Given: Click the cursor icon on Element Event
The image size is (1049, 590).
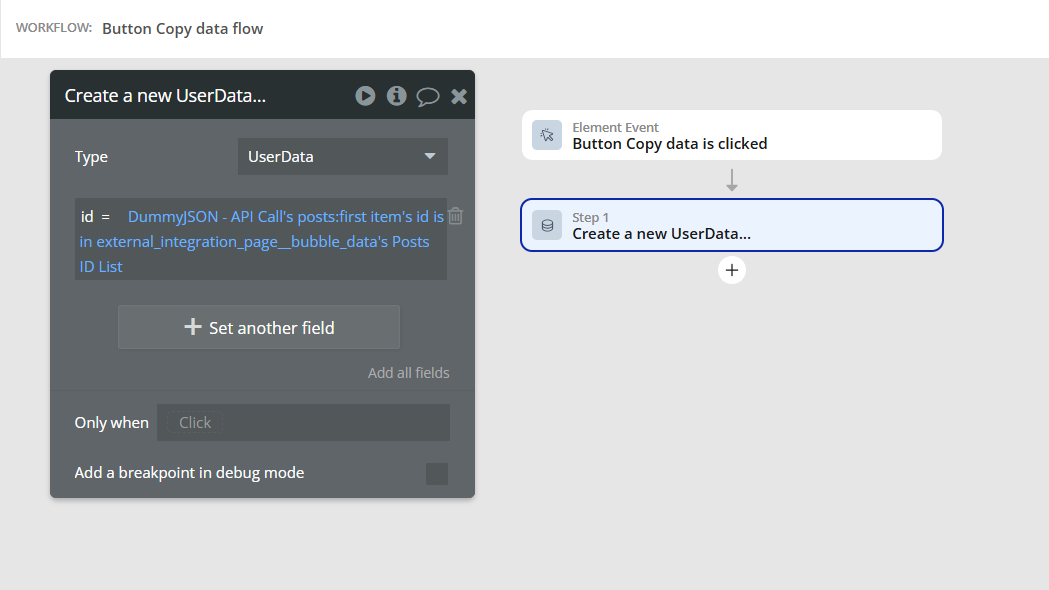Looking at the screenshot, I should pyautogui.click(x=547, y=135).
